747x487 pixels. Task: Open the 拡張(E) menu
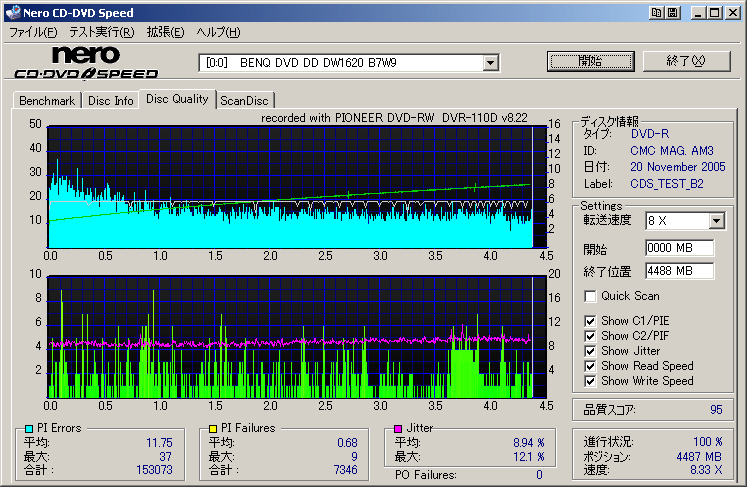point(165,32)
